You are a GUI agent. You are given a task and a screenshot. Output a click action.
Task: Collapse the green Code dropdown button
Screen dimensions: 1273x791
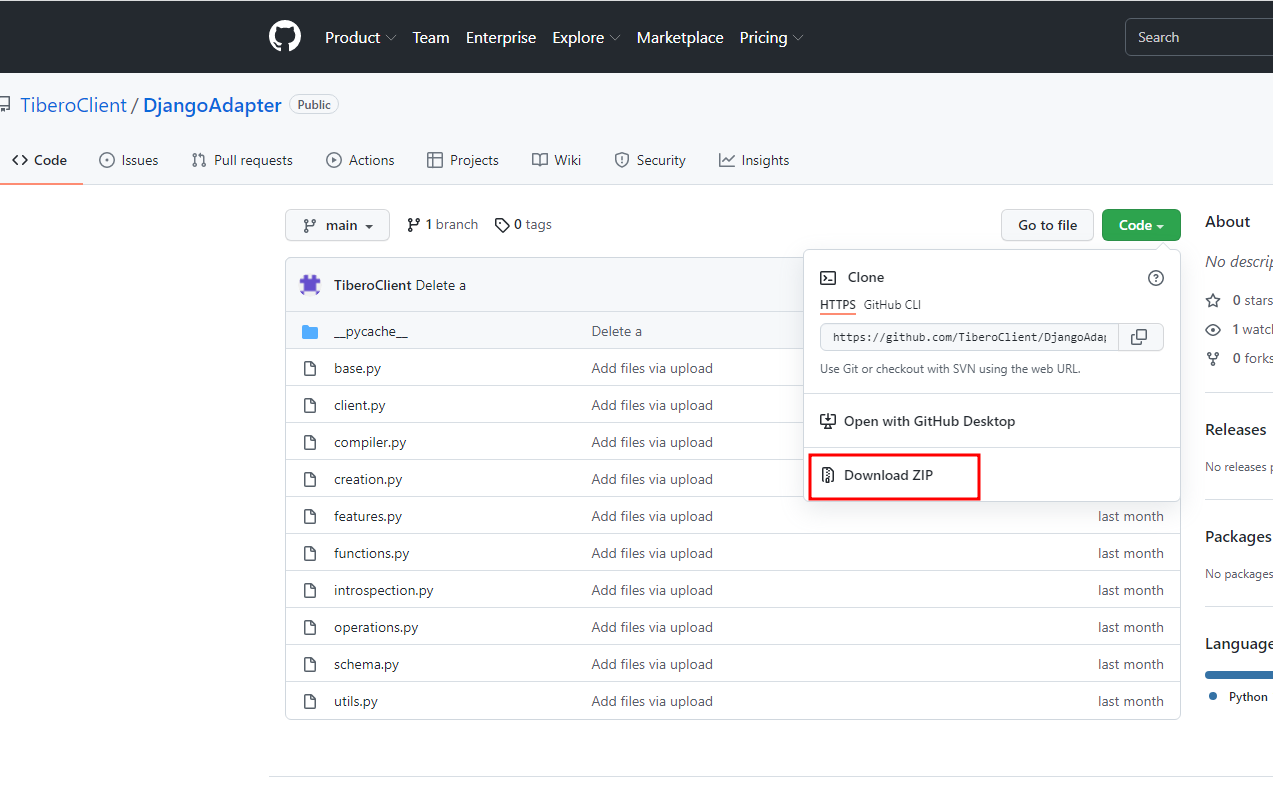[x=1141, y=225]
